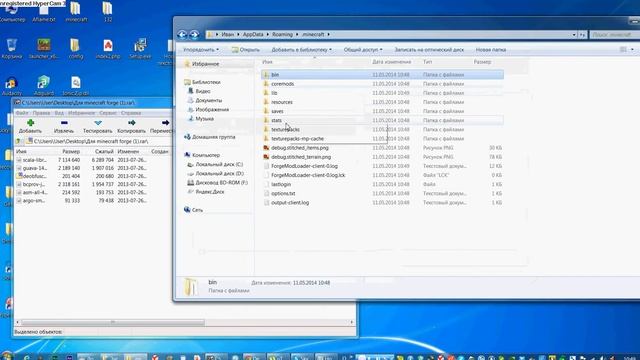This screenshot has height=360, width=640.
Task: Select ForgeModLoader-client-0.log file
Action: 304,166
